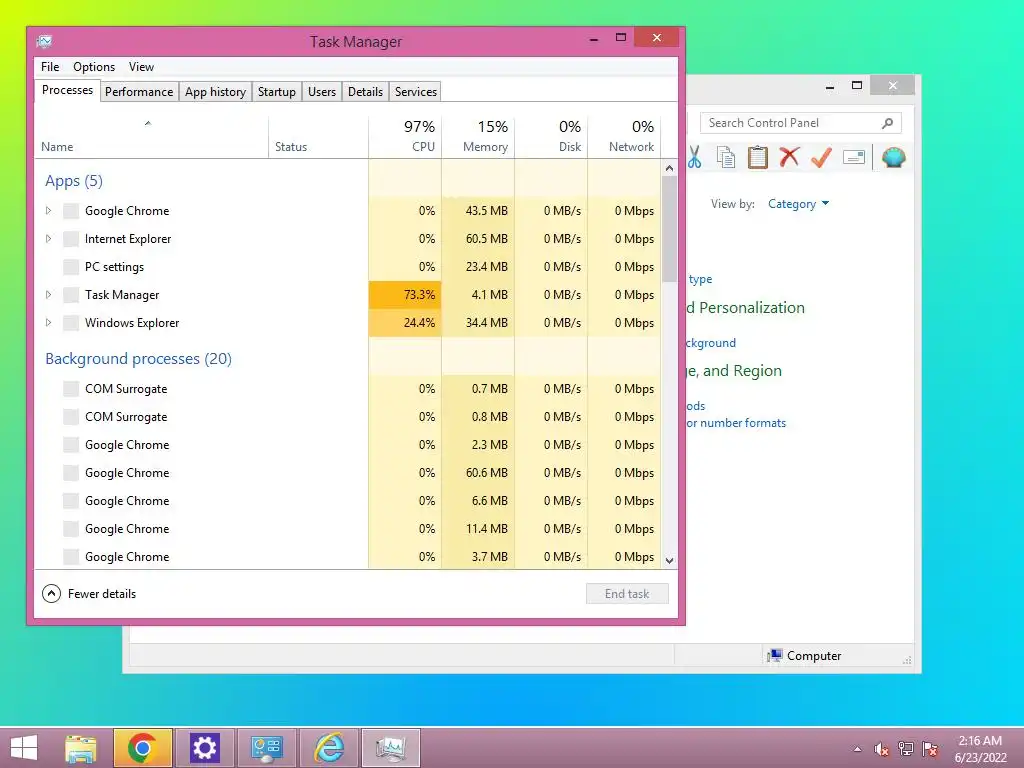Open the File menu
This screenshot has height=768, width=1024.
coord(50,67)
